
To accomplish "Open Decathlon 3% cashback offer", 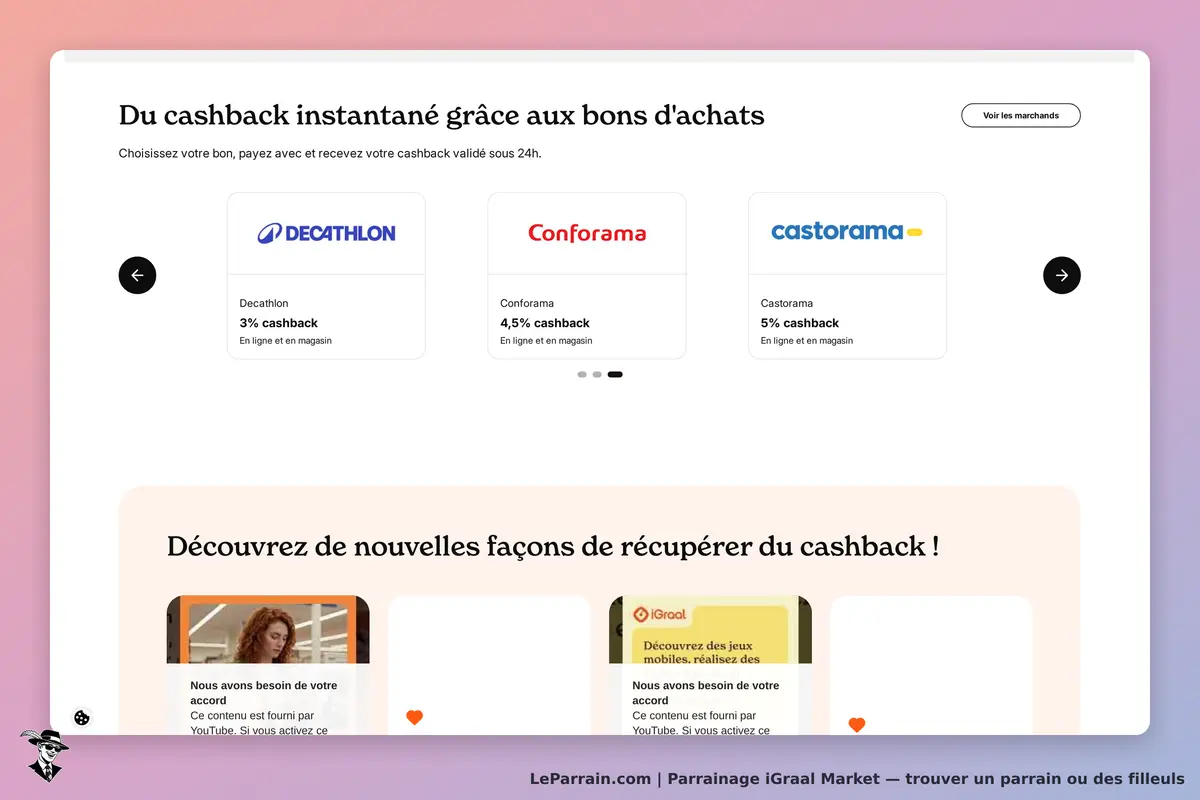I will coord(326,276).
